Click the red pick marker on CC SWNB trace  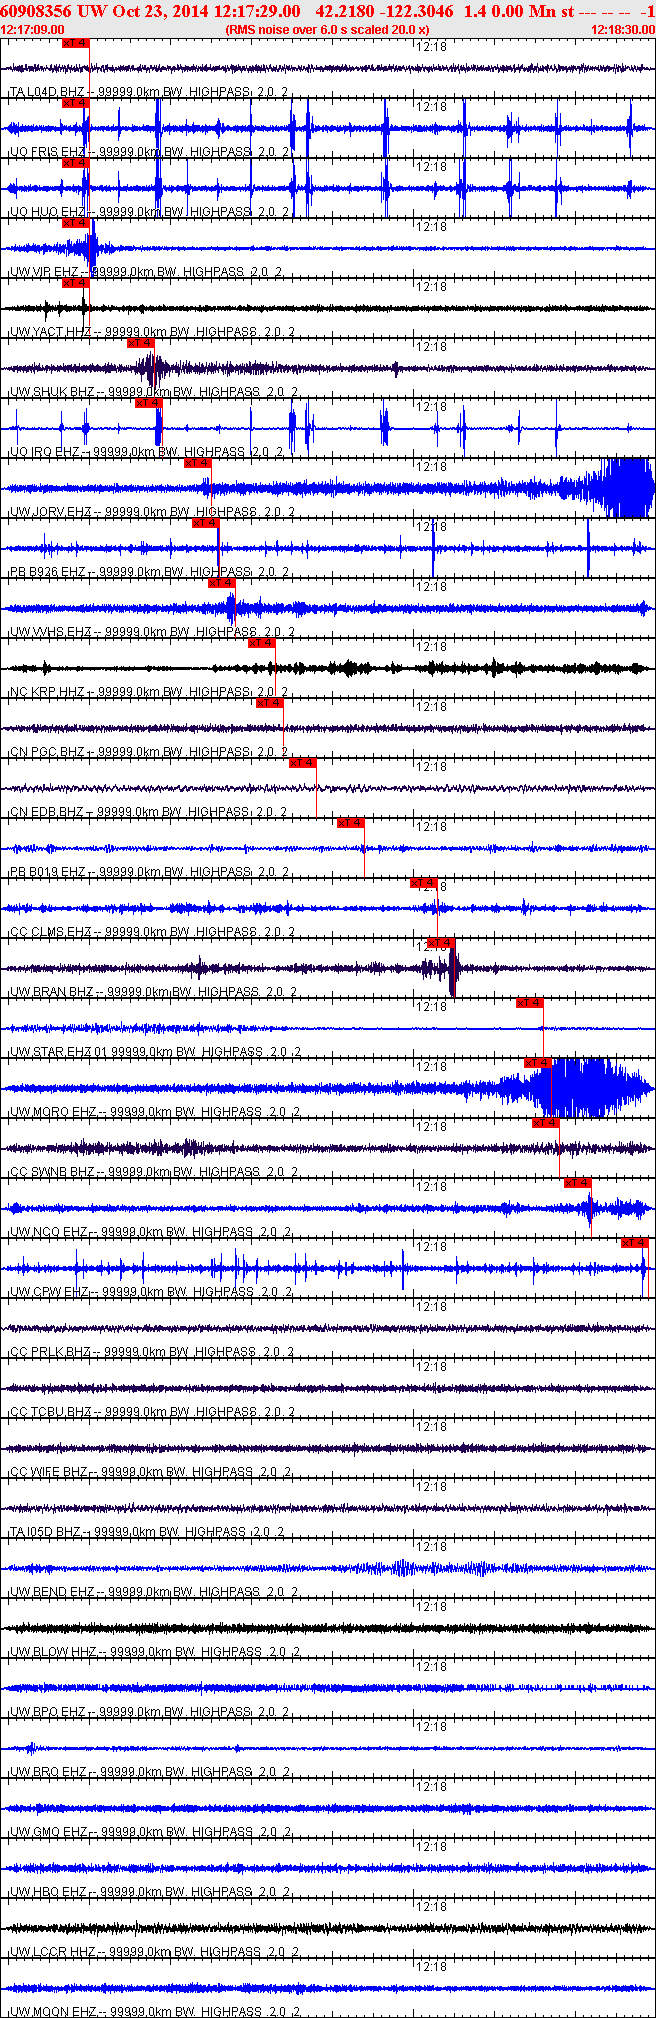point(546,1123)
